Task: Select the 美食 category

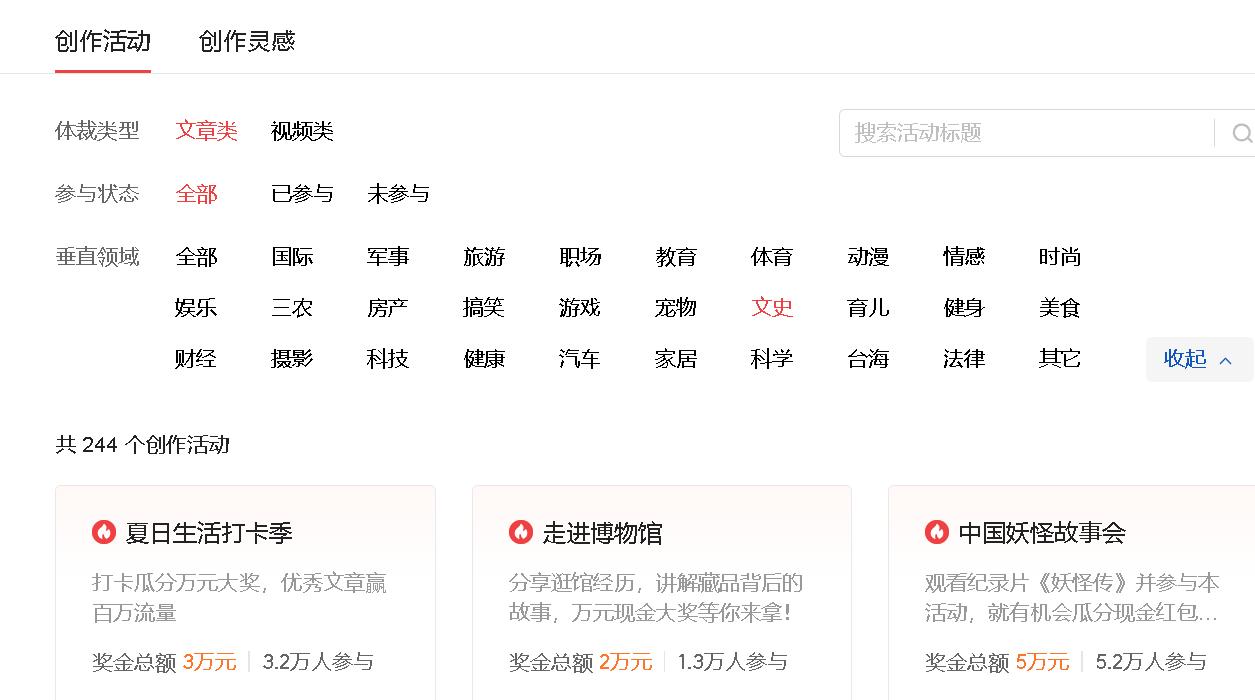Action: [1059, 308]
